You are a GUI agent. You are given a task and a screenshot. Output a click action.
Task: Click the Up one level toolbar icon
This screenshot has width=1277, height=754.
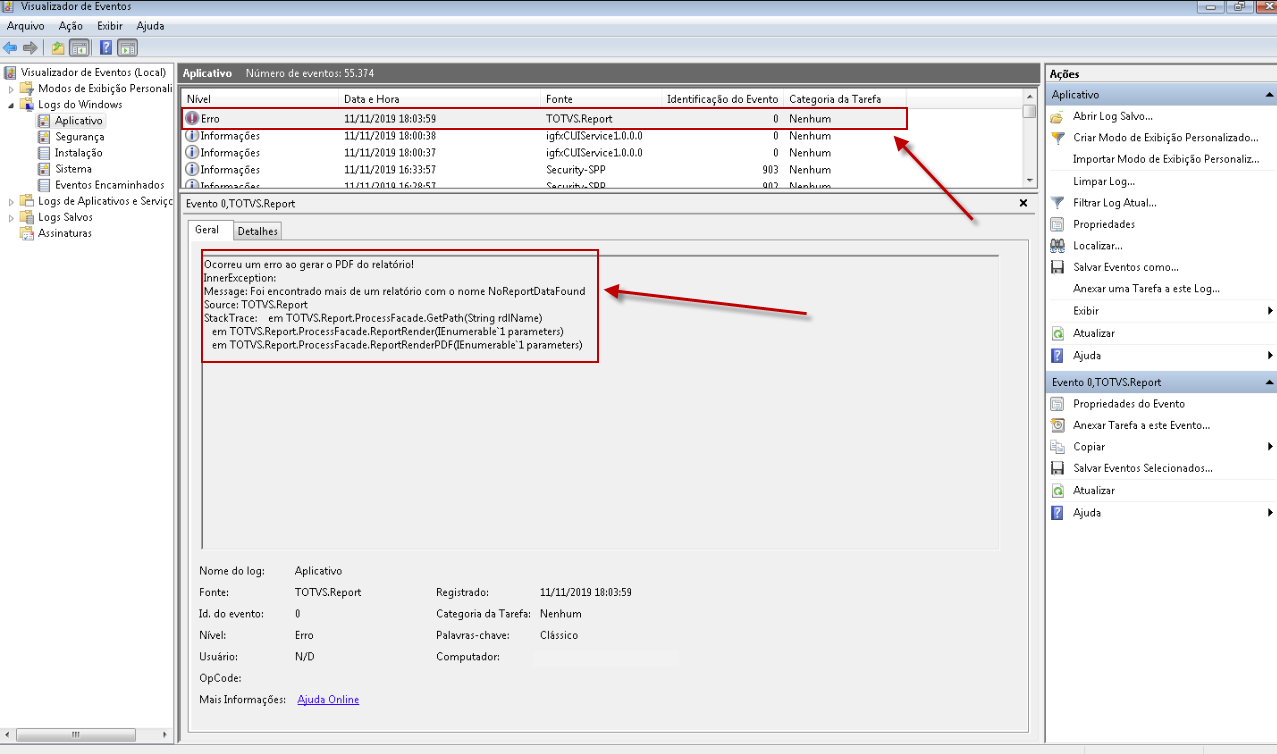(x=58, y=47)
